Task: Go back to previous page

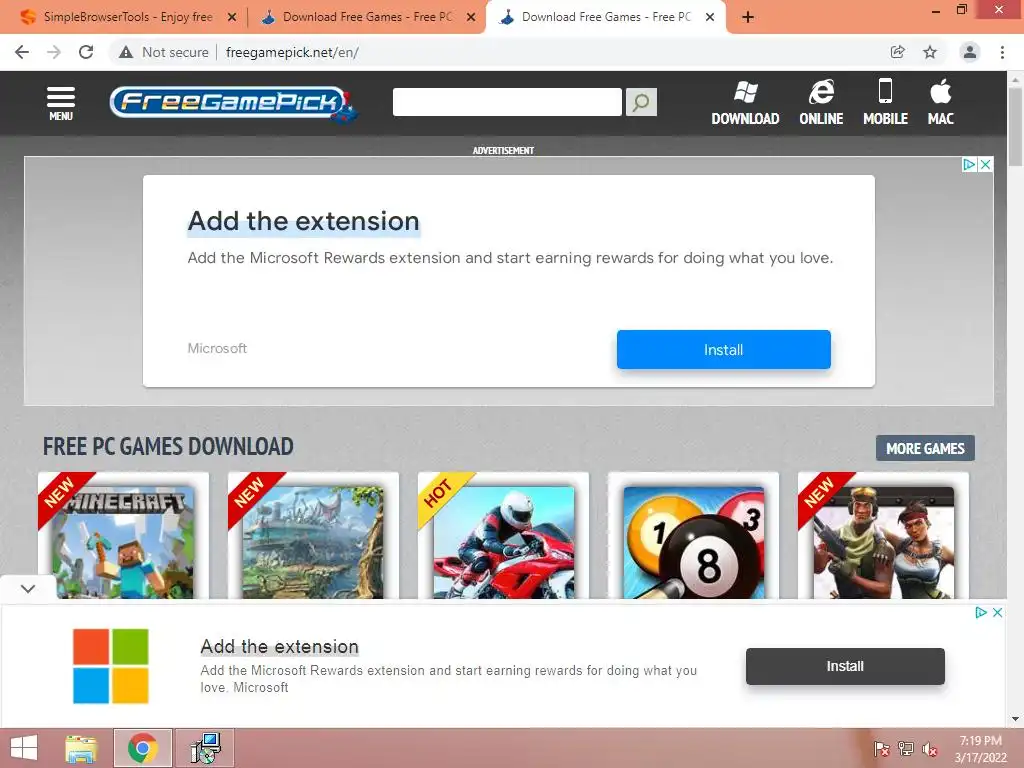Action: coord(22,52)
